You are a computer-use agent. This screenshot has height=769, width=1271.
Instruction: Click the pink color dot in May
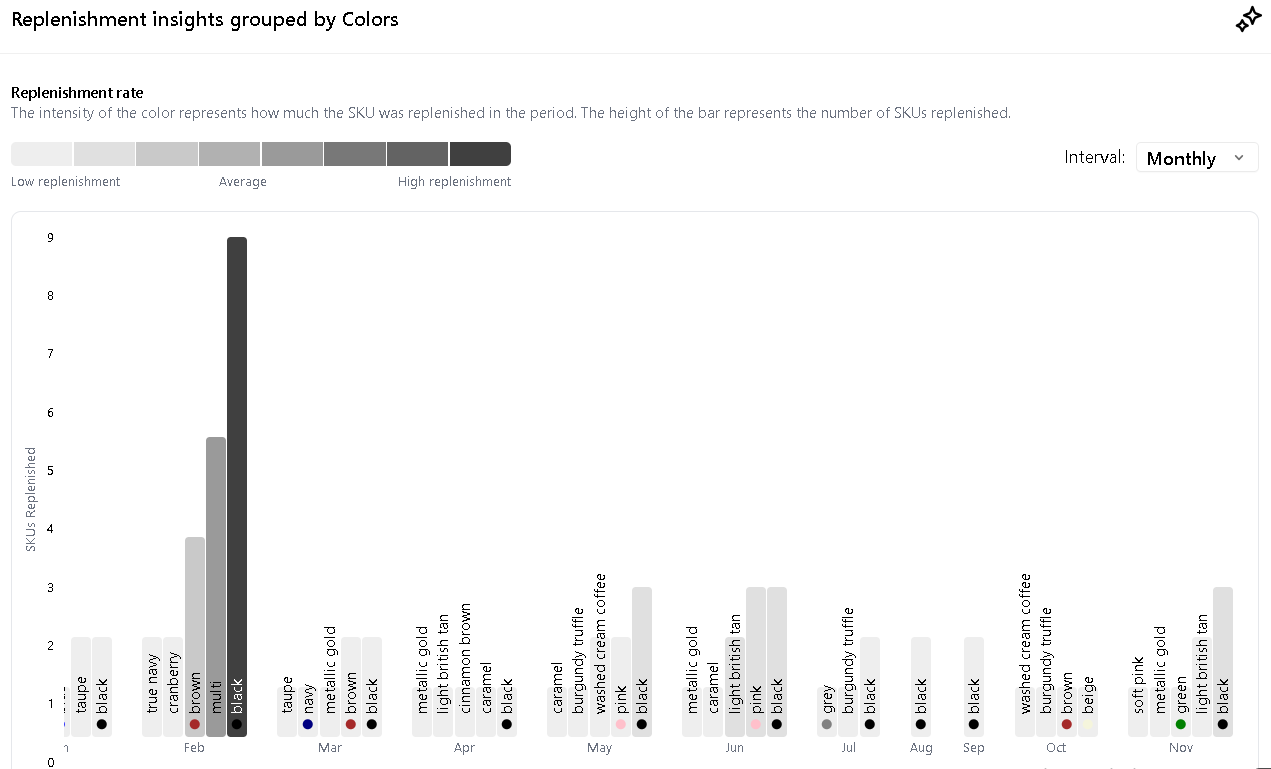621,724
